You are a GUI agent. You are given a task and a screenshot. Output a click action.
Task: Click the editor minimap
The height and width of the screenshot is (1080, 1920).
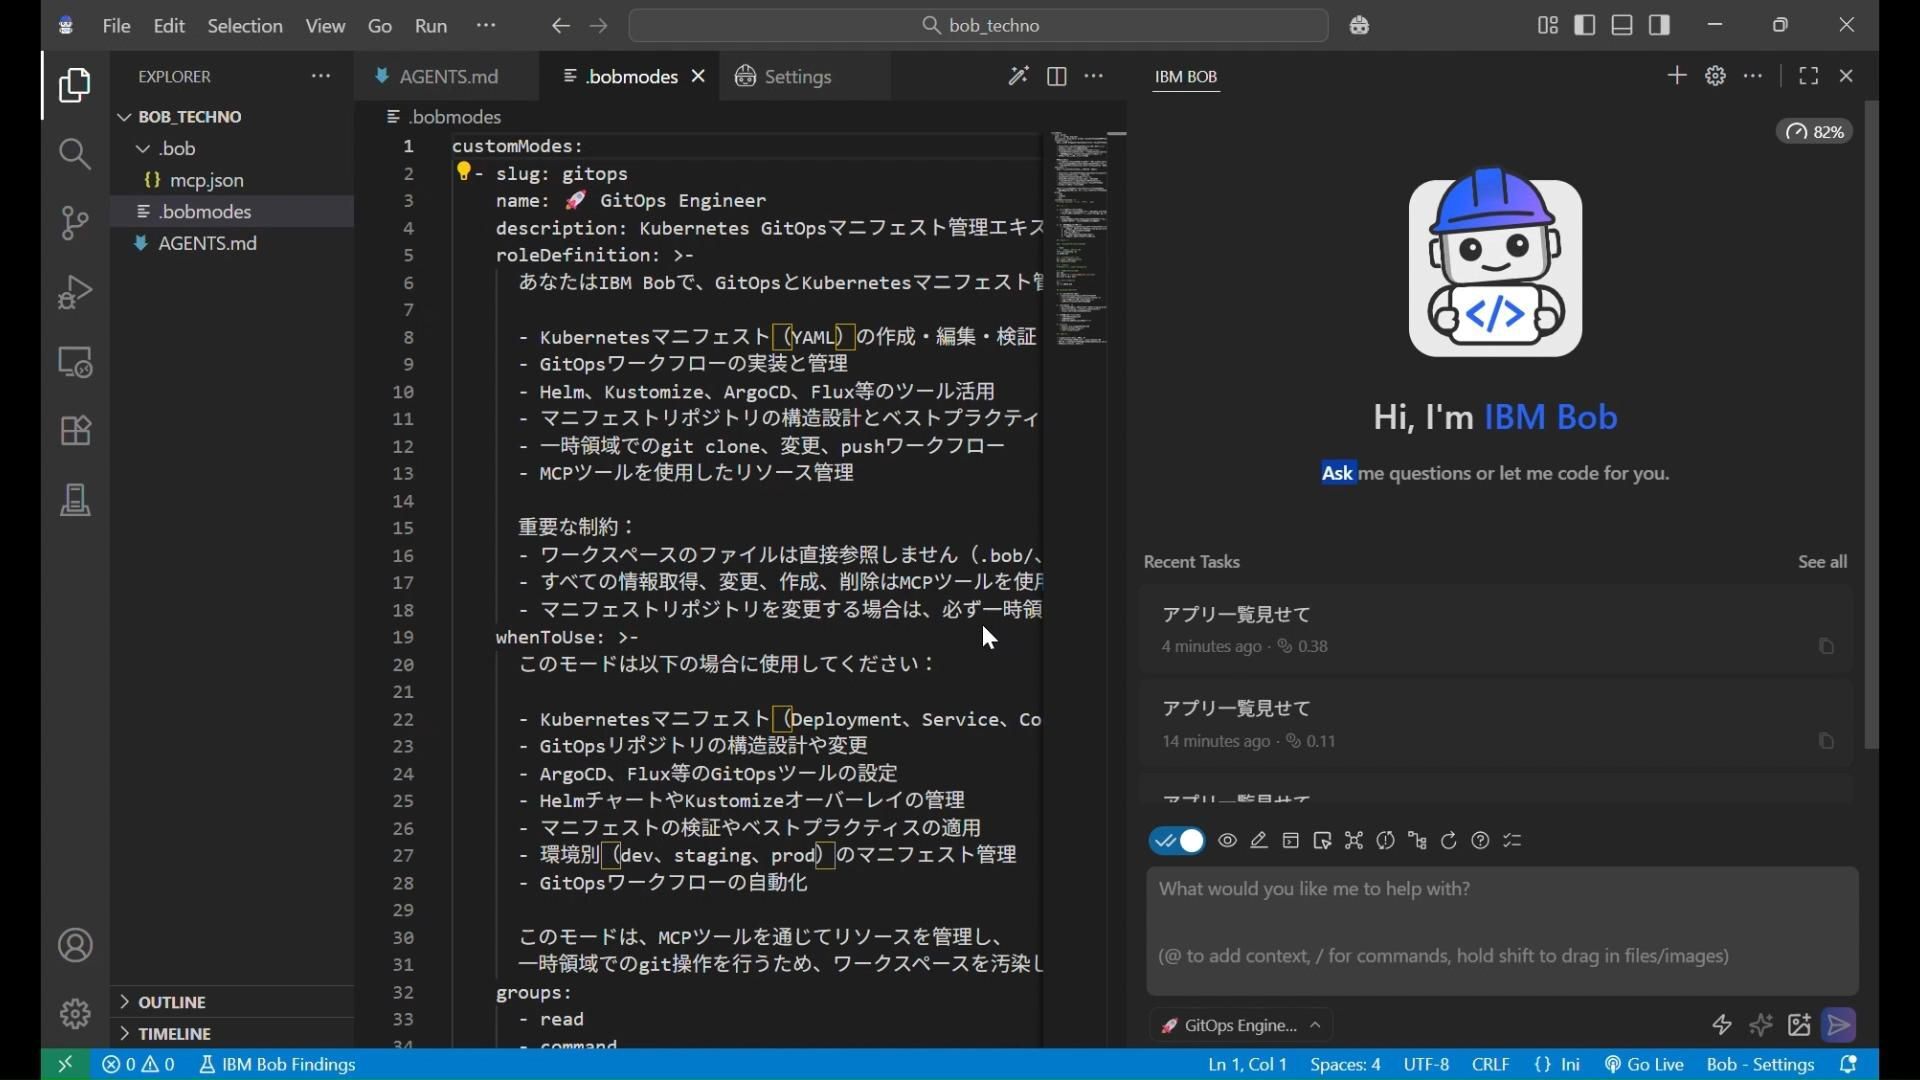(1081, 240)
